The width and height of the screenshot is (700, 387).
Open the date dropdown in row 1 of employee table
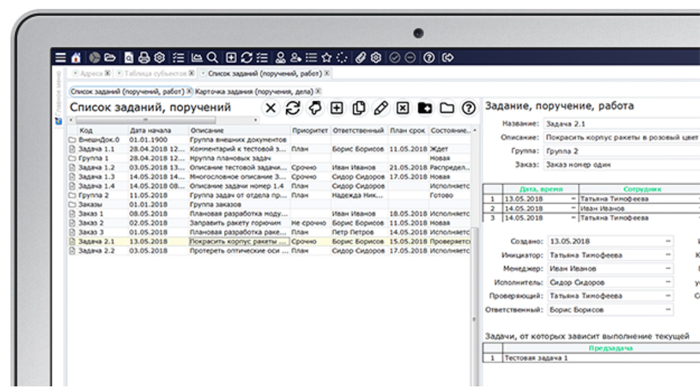[574, 199]
